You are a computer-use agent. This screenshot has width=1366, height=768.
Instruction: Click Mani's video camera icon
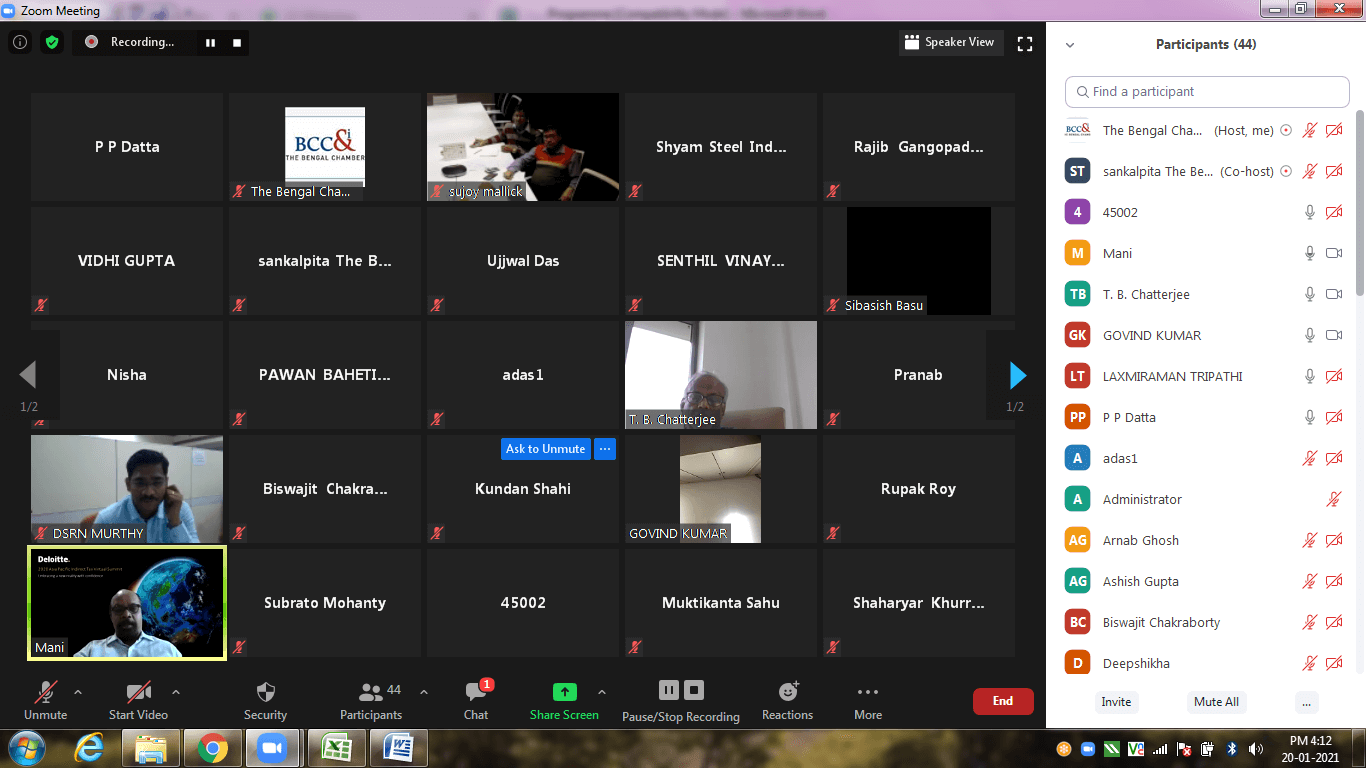(x=1334, y=253)
